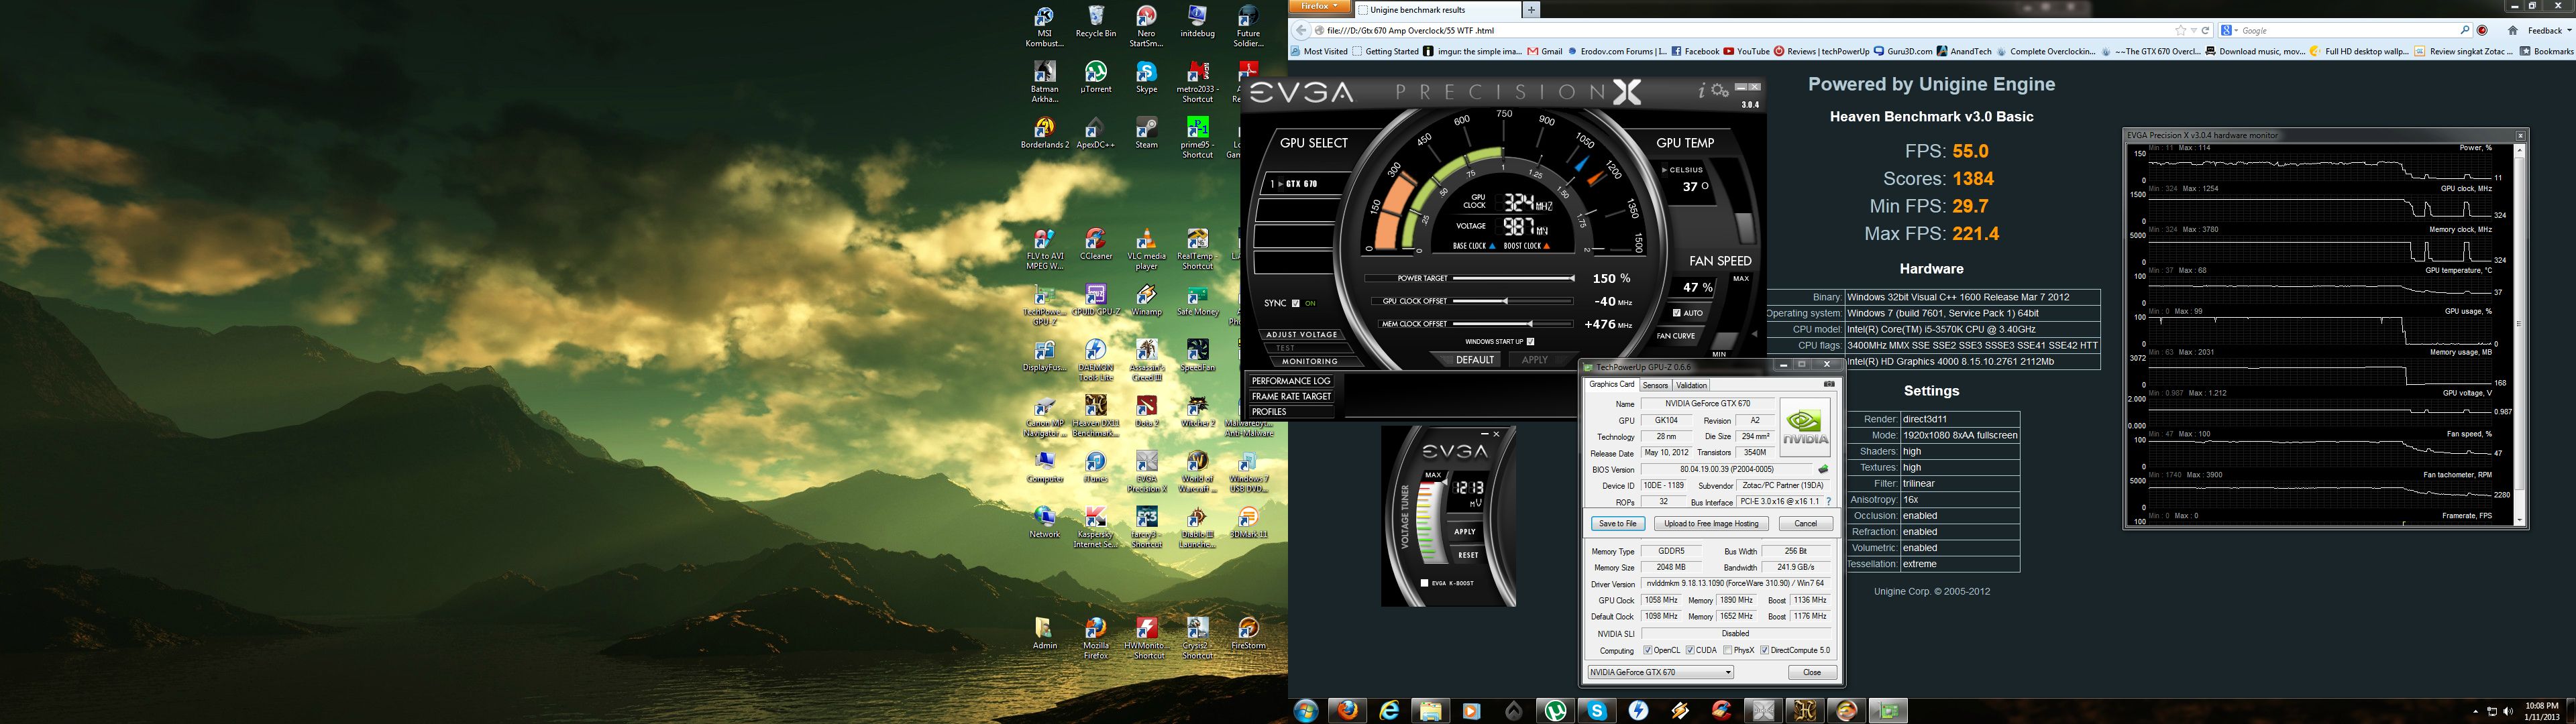This screenshot has width=2576, height=724.
Task: Click the Google search box
Action: [2345, 31]
